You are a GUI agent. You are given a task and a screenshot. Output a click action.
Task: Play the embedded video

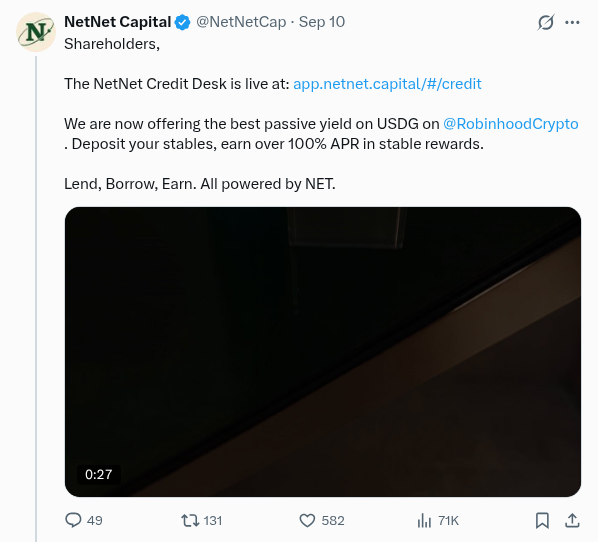(323, 352)
